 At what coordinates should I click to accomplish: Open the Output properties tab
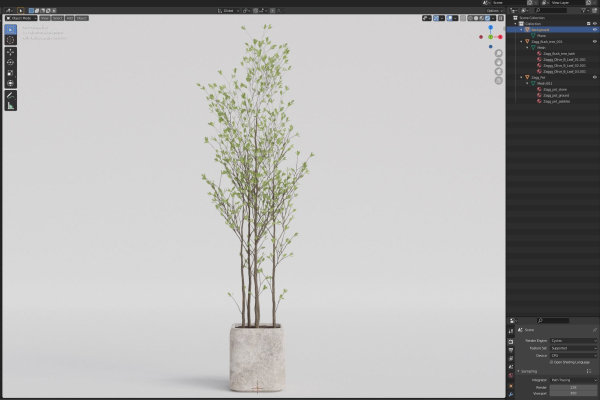coord(511,350)
